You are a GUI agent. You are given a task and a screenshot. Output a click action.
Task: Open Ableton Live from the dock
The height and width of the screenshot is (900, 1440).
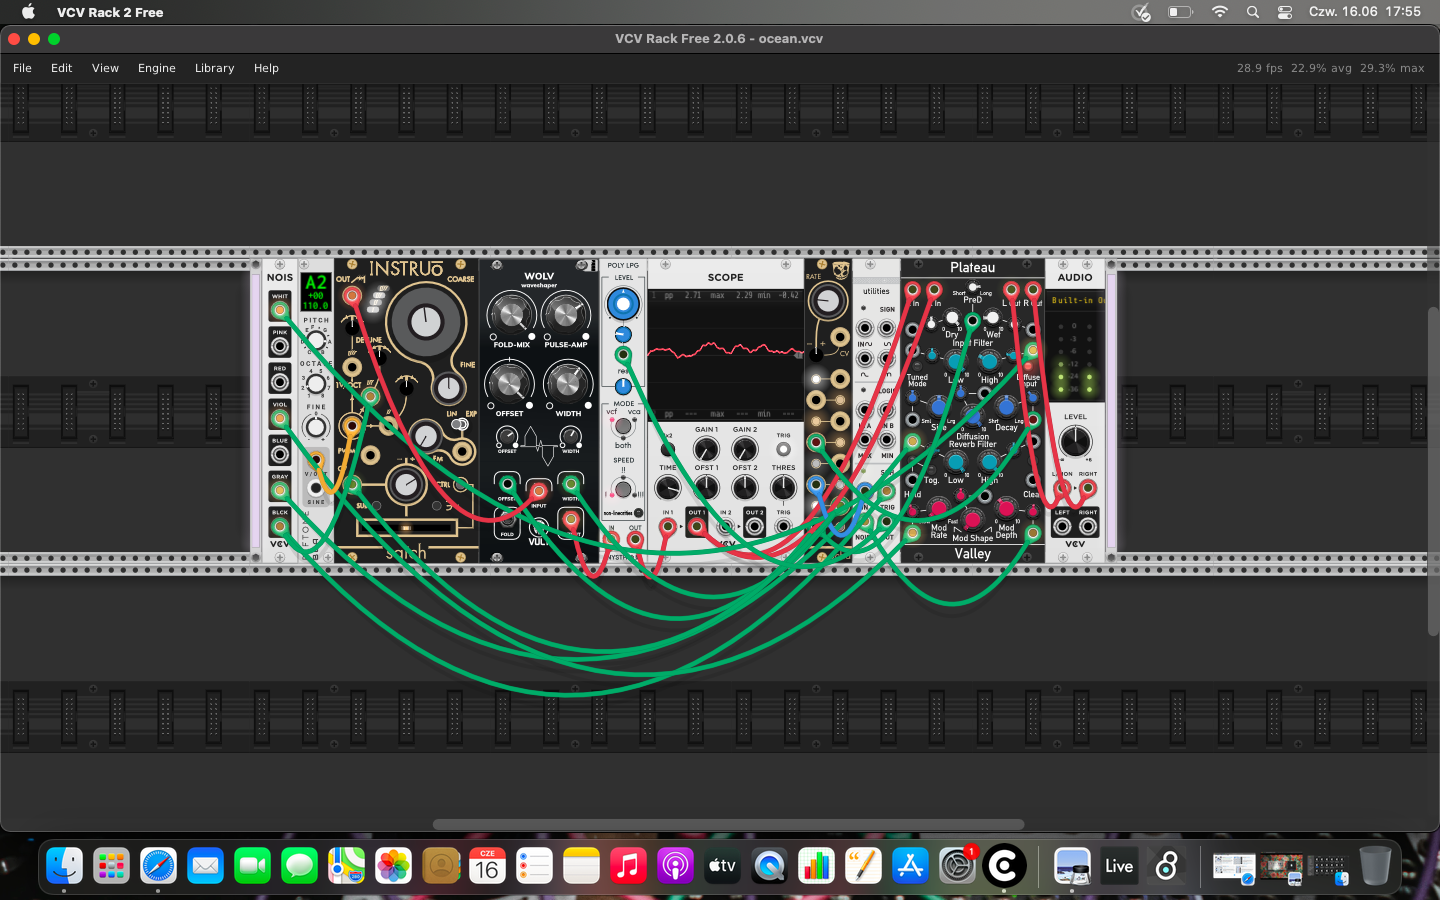tap(1119, 866)
